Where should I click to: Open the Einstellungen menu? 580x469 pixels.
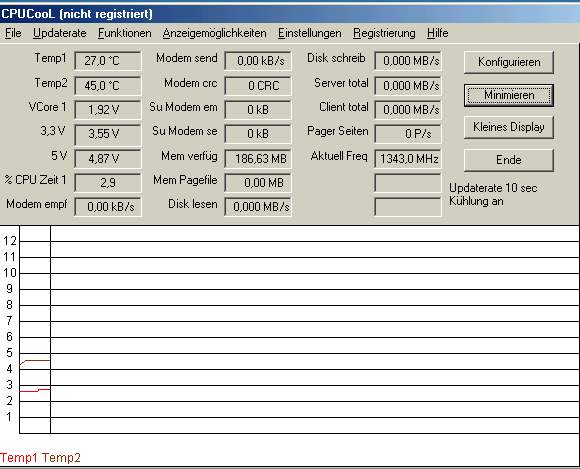pos(310,33)
